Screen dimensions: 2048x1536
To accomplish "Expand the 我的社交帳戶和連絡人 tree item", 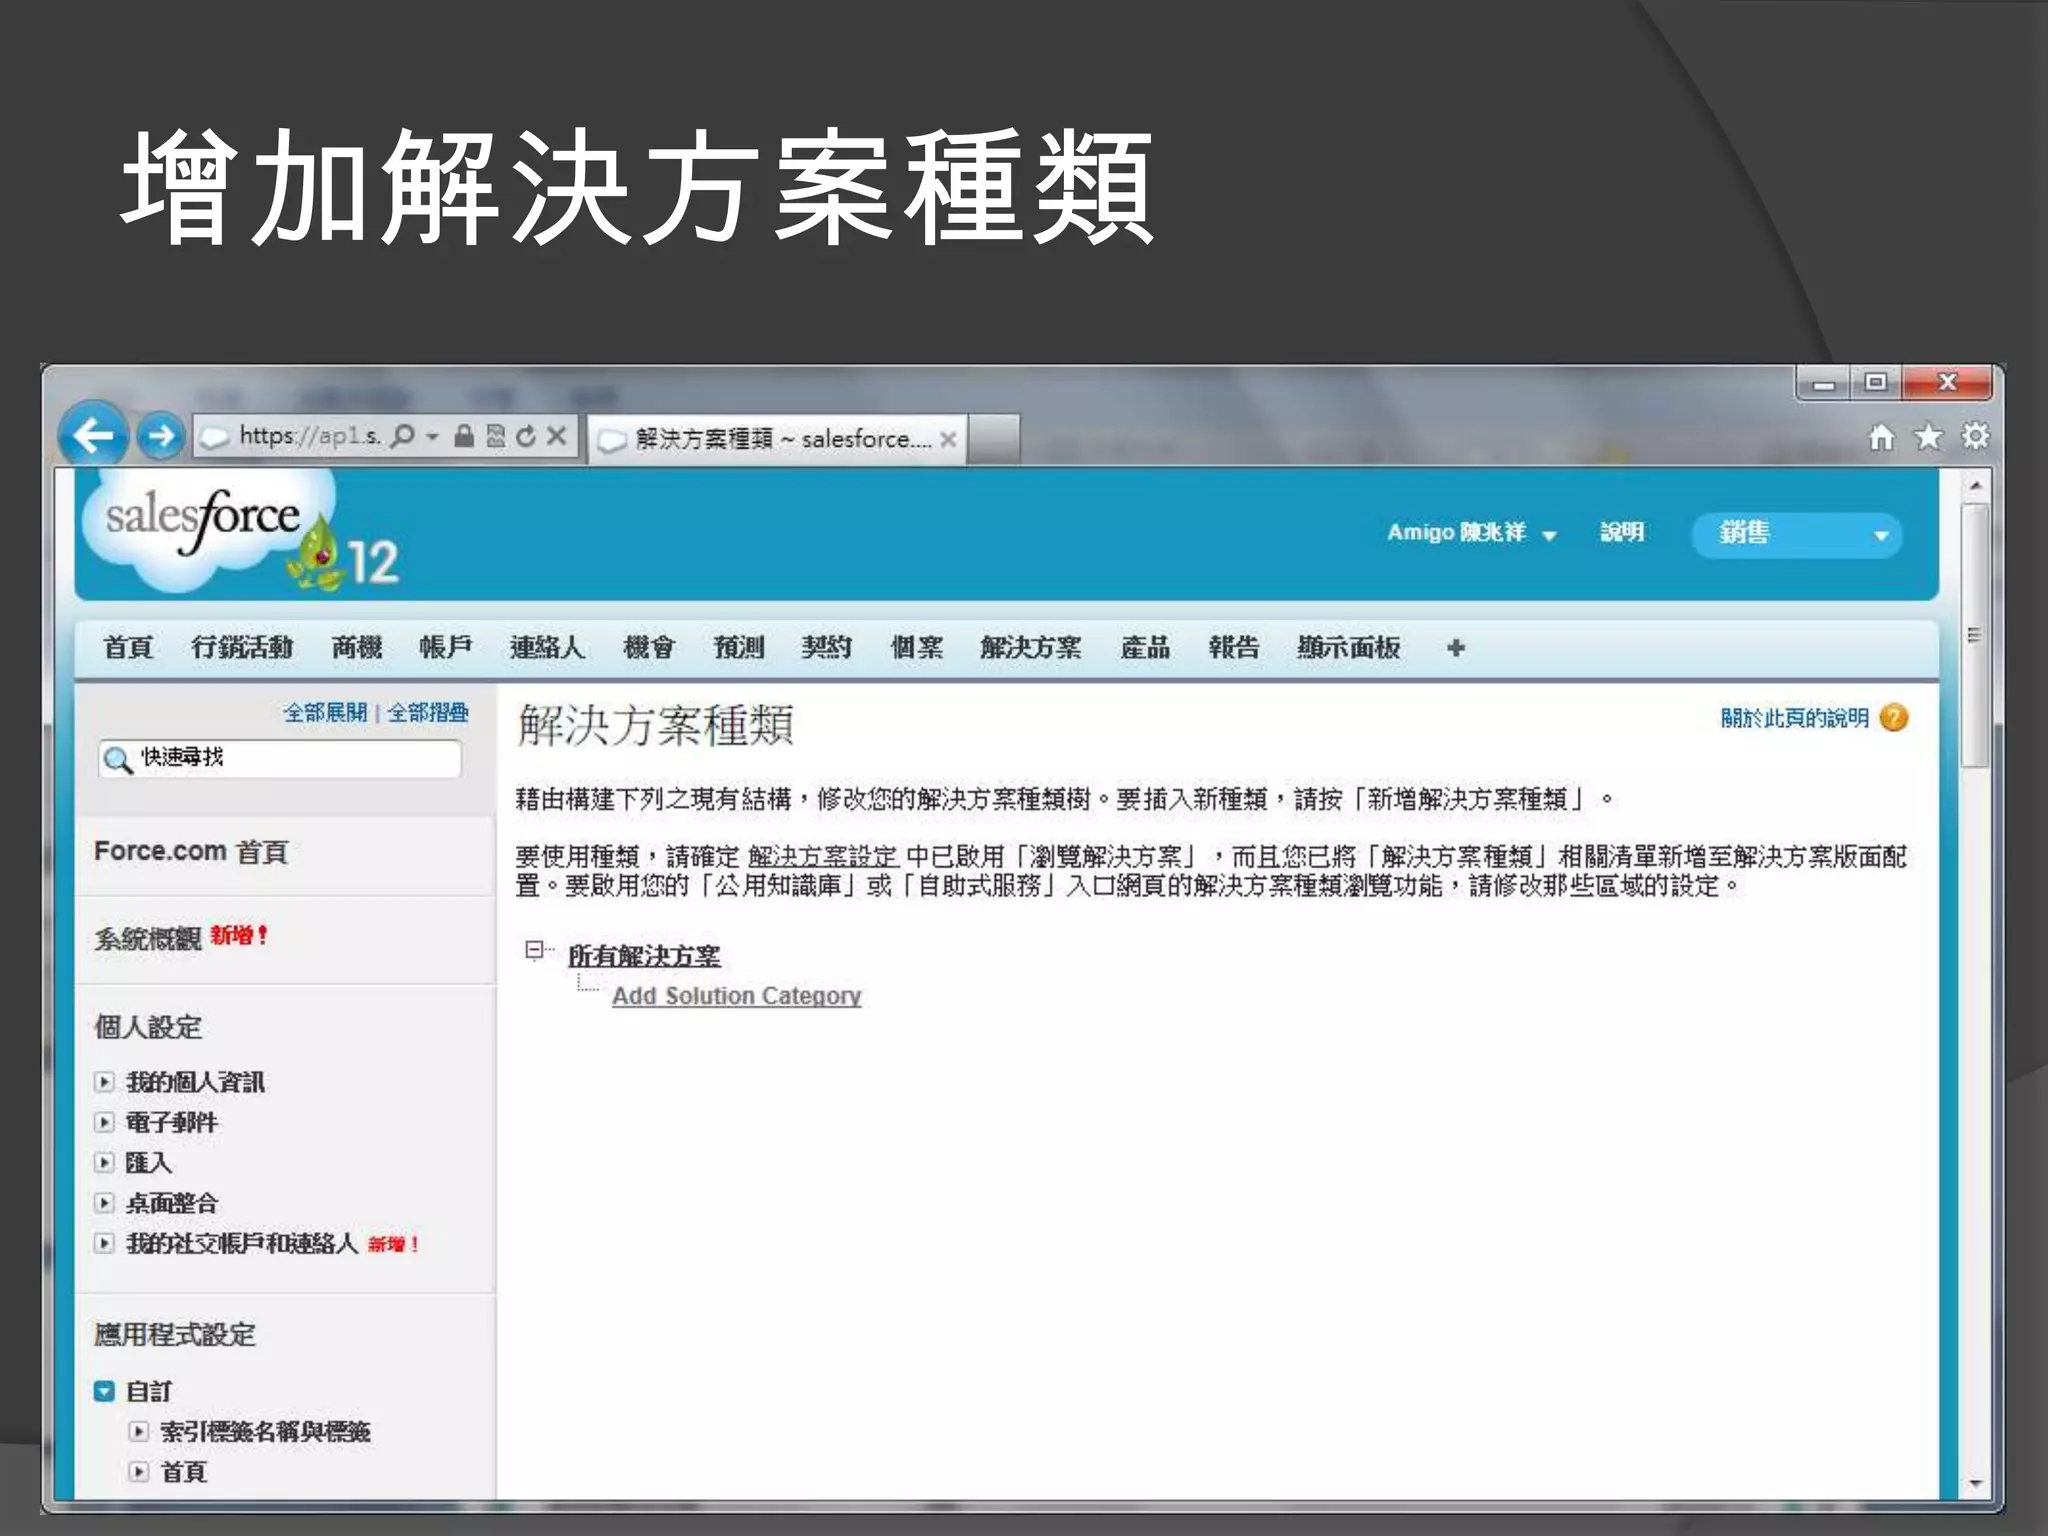I will click(x=104, y=1244).
